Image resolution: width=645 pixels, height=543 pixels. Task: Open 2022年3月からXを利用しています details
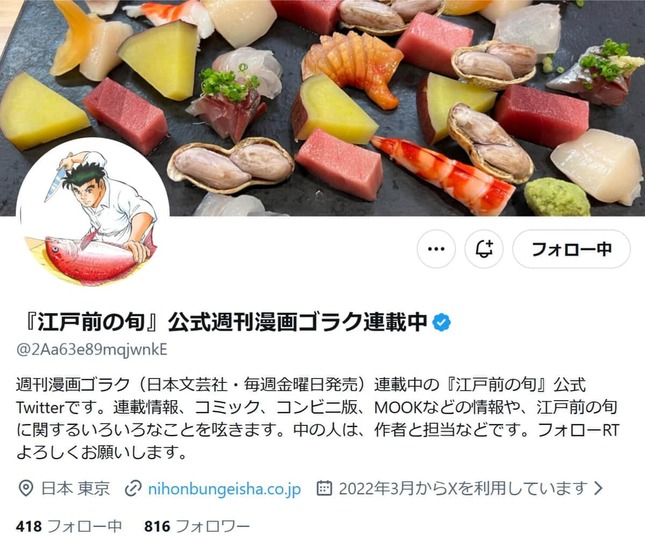[463, 489]
